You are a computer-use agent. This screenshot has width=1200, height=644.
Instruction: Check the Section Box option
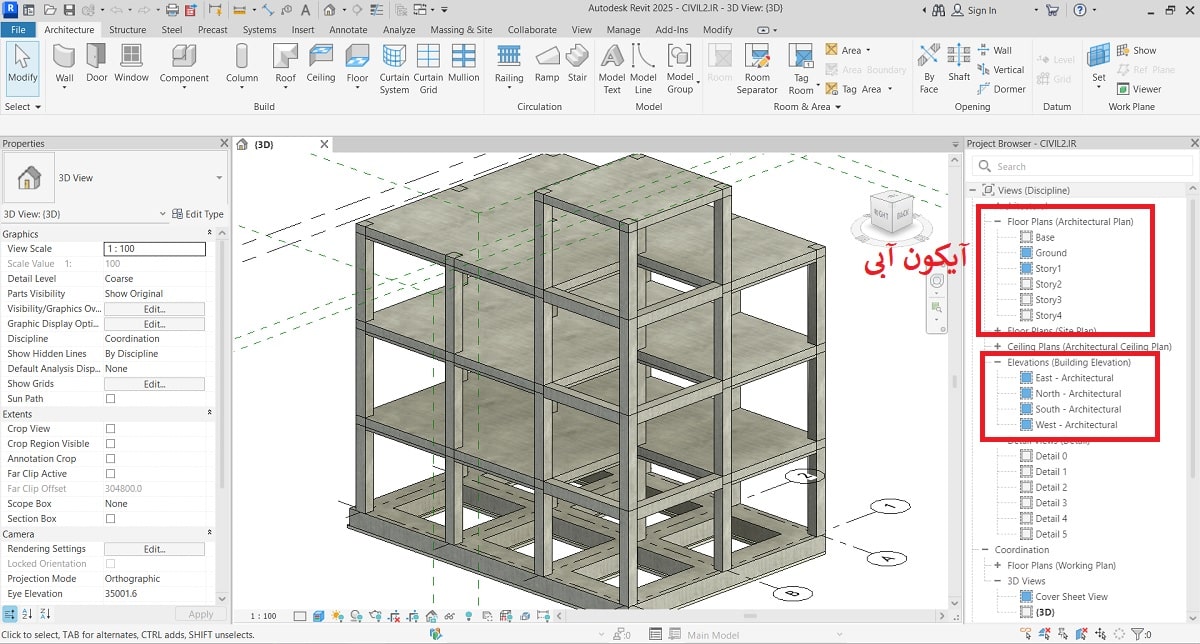coord(111,519)
